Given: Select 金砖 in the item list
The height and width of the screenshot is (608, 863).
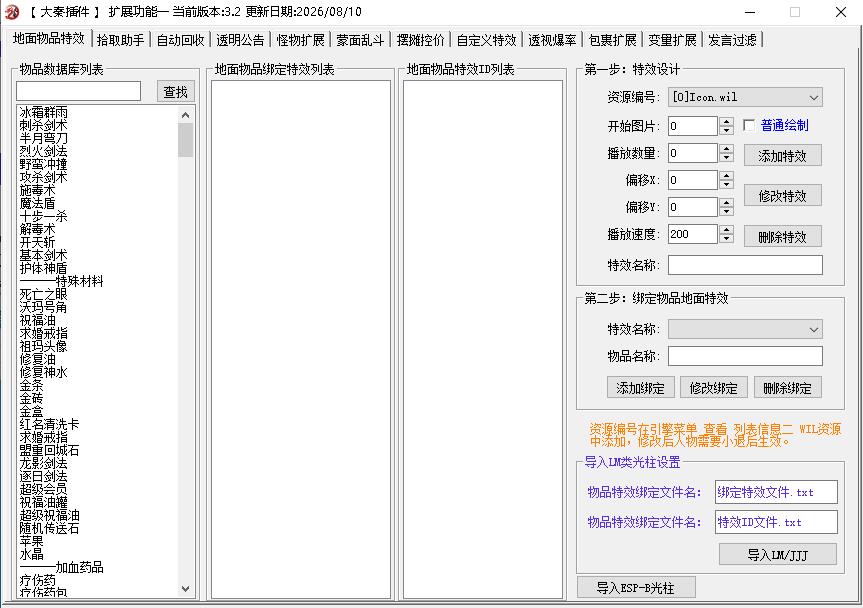Looking at the screenshot, I should pos(31,398).
